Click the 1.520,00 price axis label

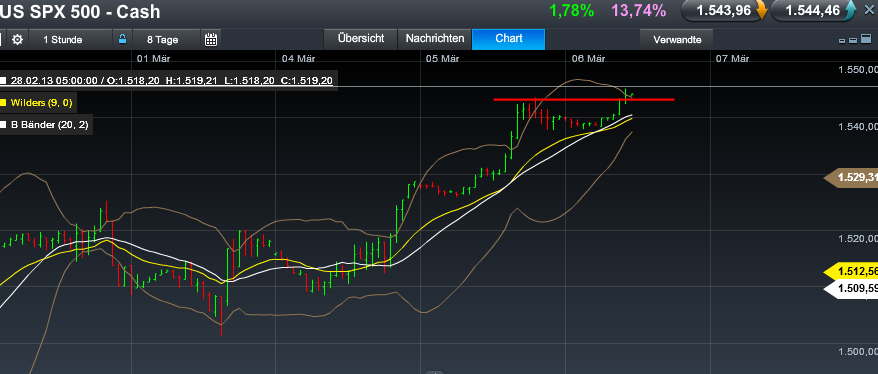pyautogui.click(x=857, y=239)
